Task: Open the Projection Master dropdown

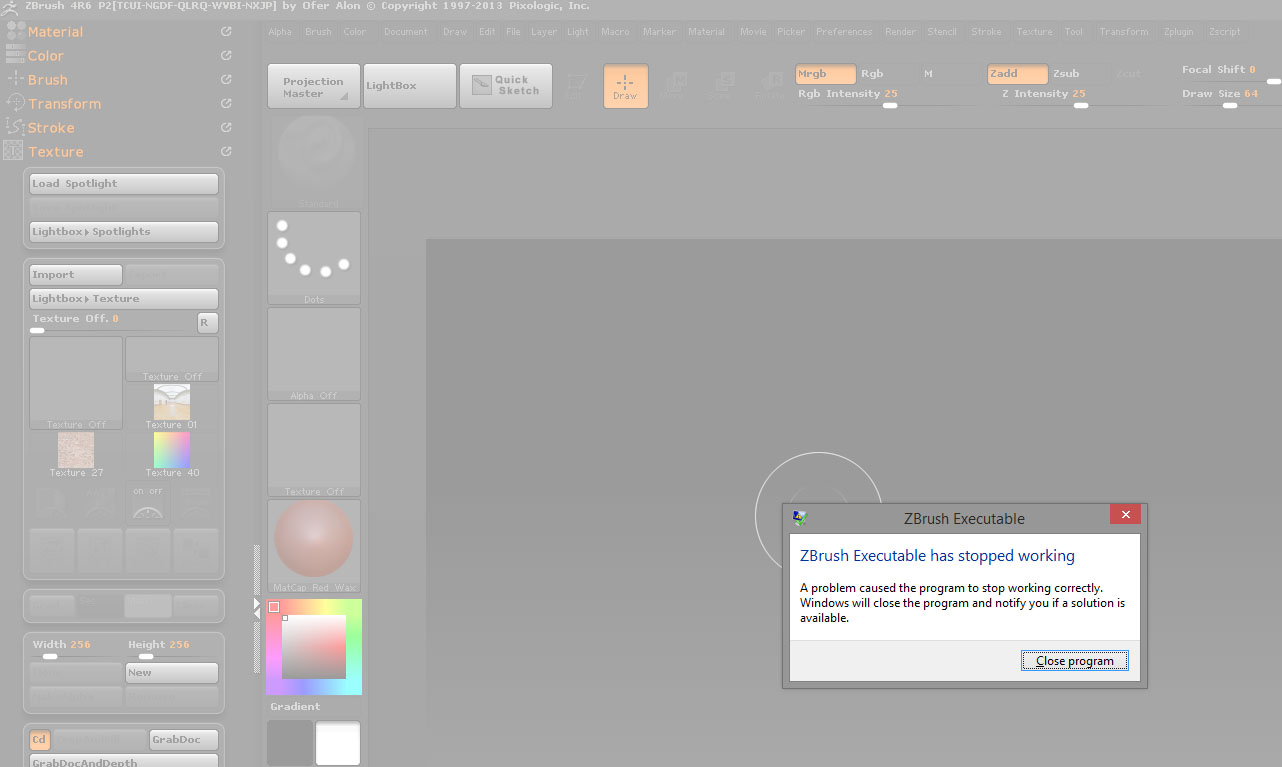Action: (x=313, y=86)
